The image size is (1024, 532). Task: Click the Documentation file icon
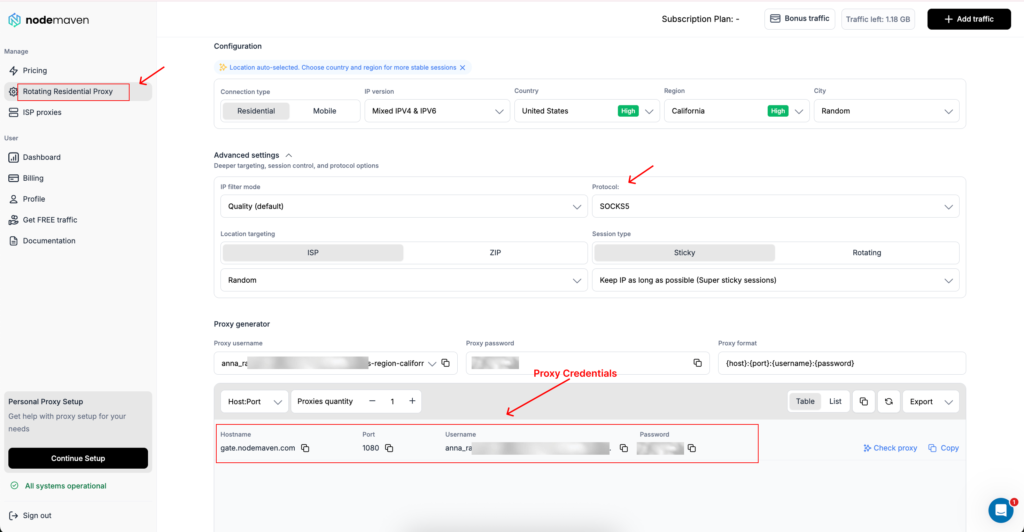click(13, 241)
